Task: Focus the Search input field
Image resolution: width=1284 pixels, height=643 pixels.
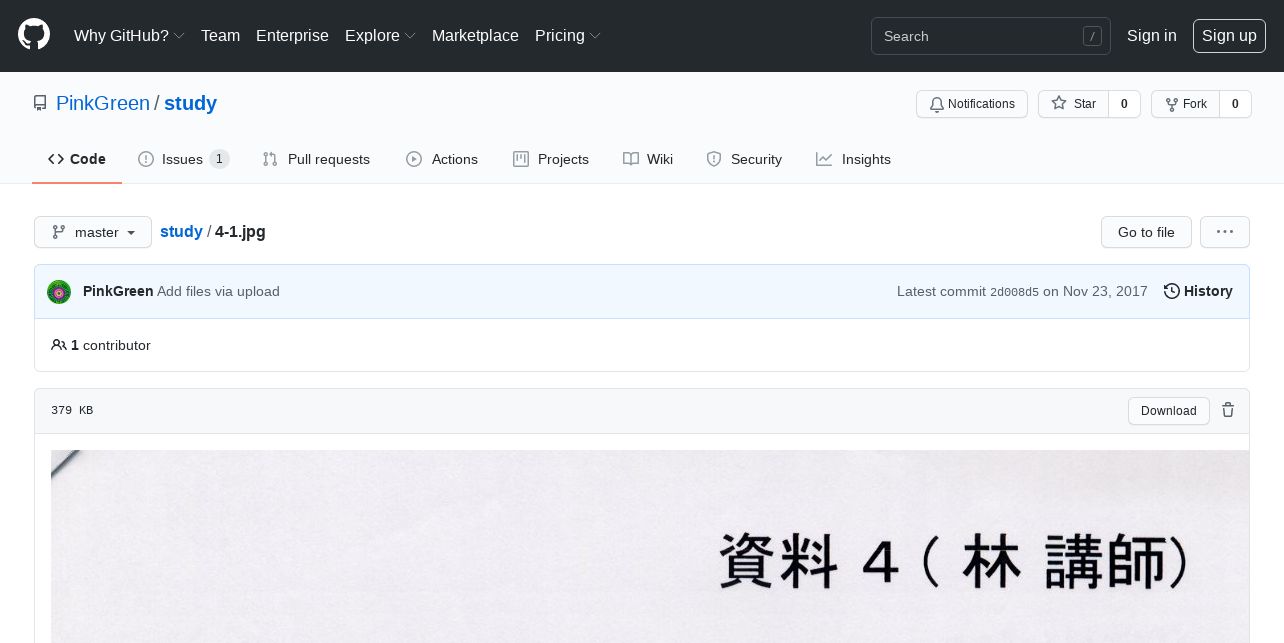Action: coord(991,36)
